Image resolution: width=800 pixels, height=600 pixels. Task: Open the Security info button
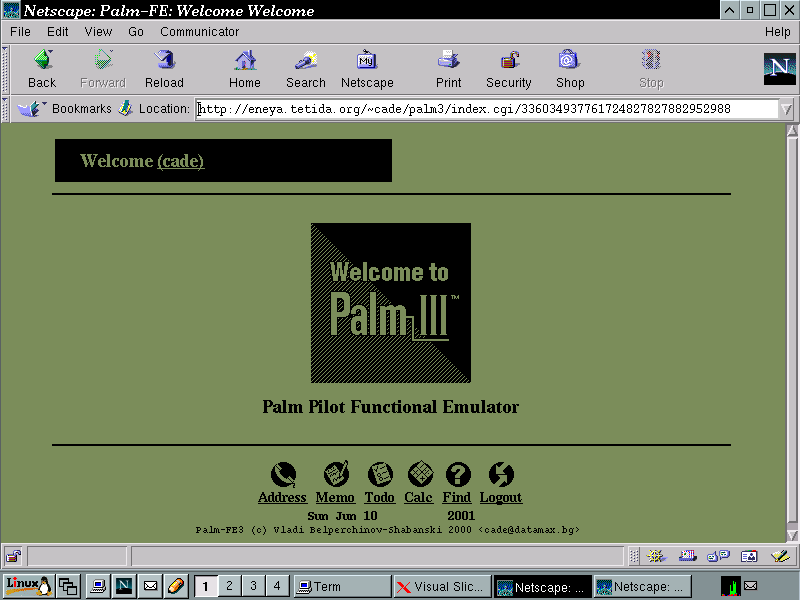[509, 69]
